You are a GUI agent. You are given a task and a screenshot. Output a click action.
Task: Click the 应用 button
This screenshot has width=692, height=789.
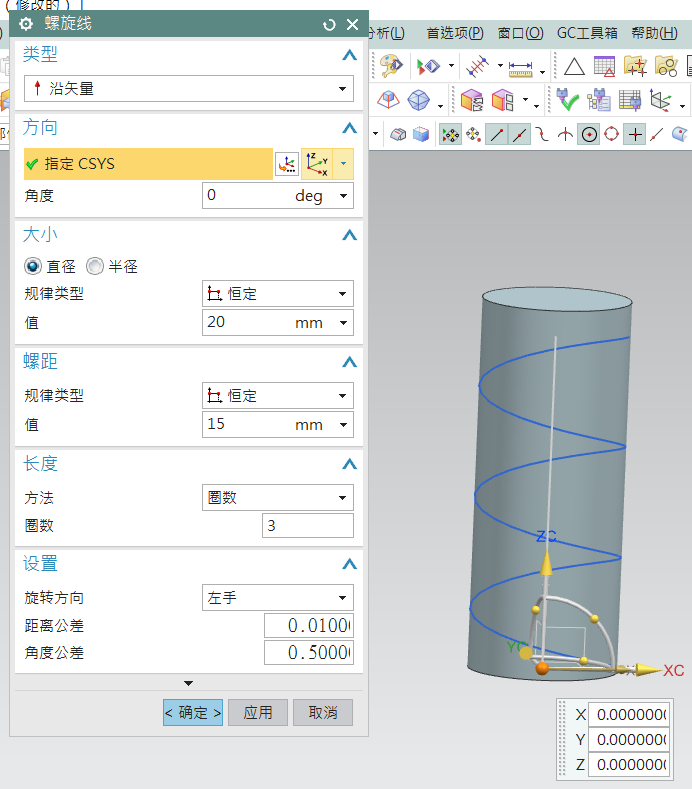tap(258, 713)
